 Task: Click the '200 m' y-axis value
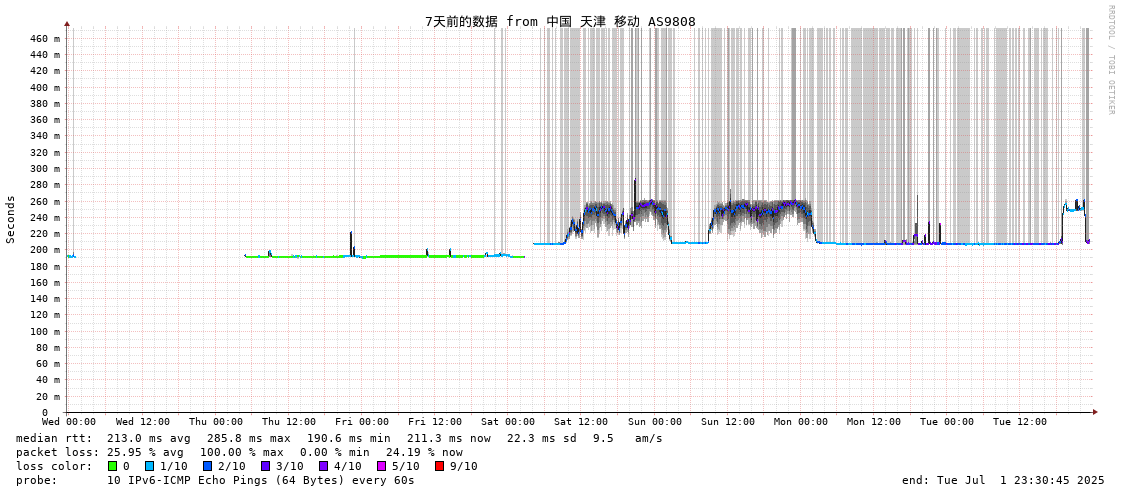[44, 250]
